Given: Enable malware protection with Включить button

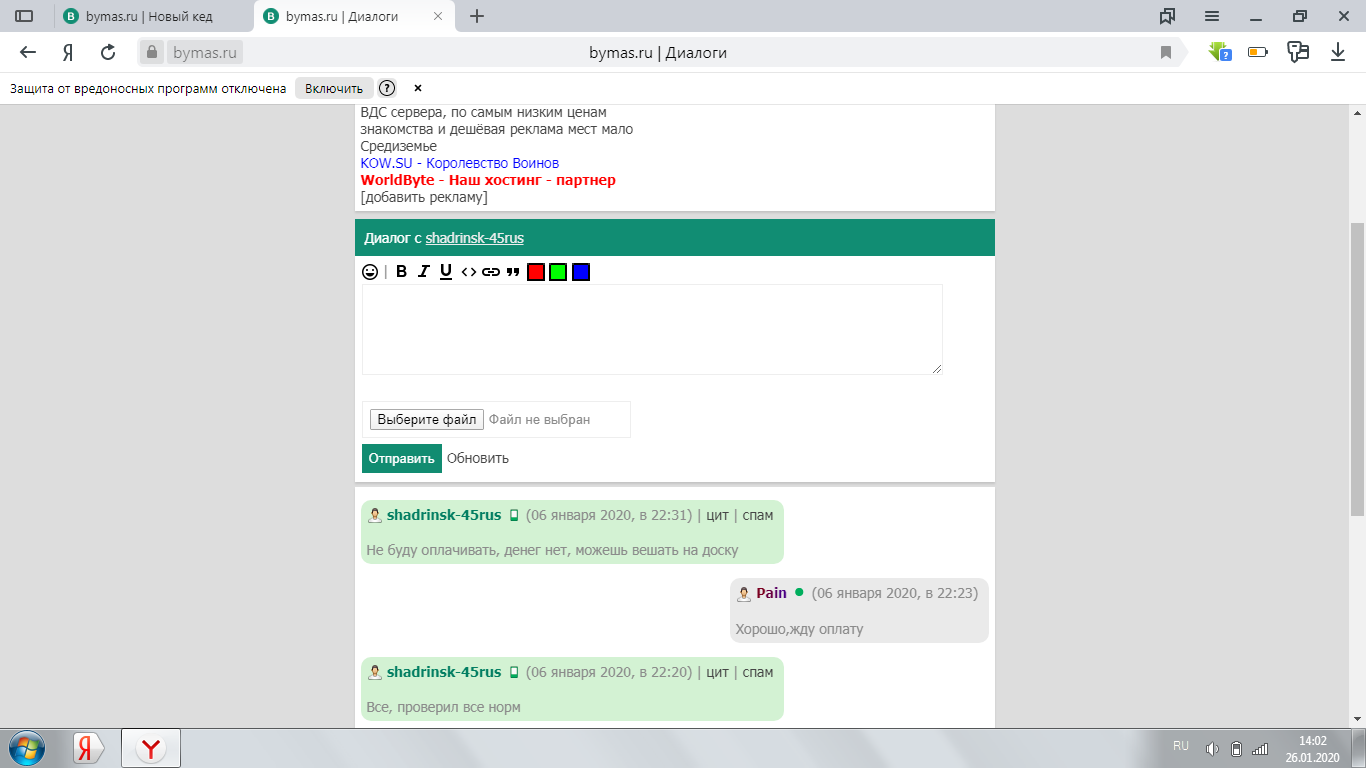Looking at the screenshot, I should pyautogui.click(x=334, y=88).
